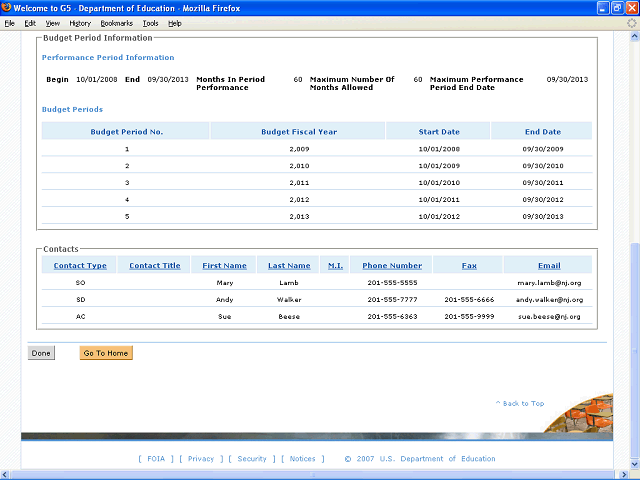This screenshot has height=480, width=640.
Task: Open the File menu
Action: coord(10,22)
